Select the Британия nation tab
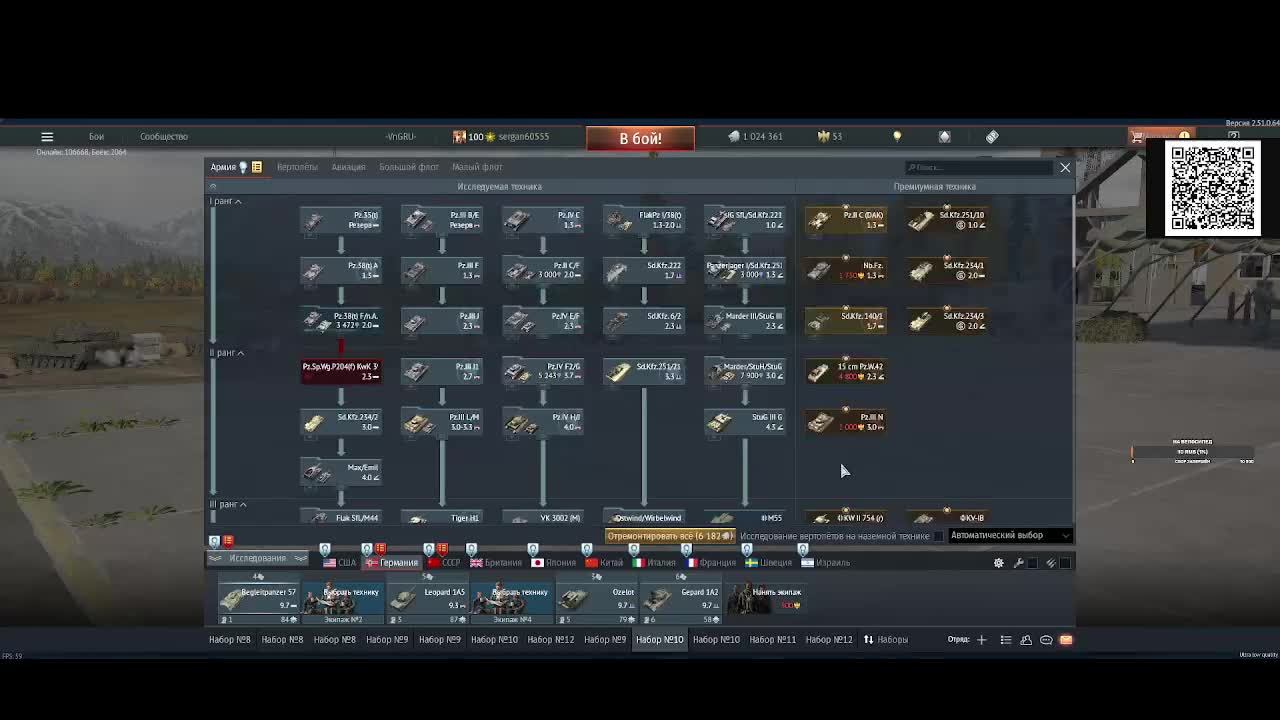This screenshot has height=720, width=1280. 495,563
